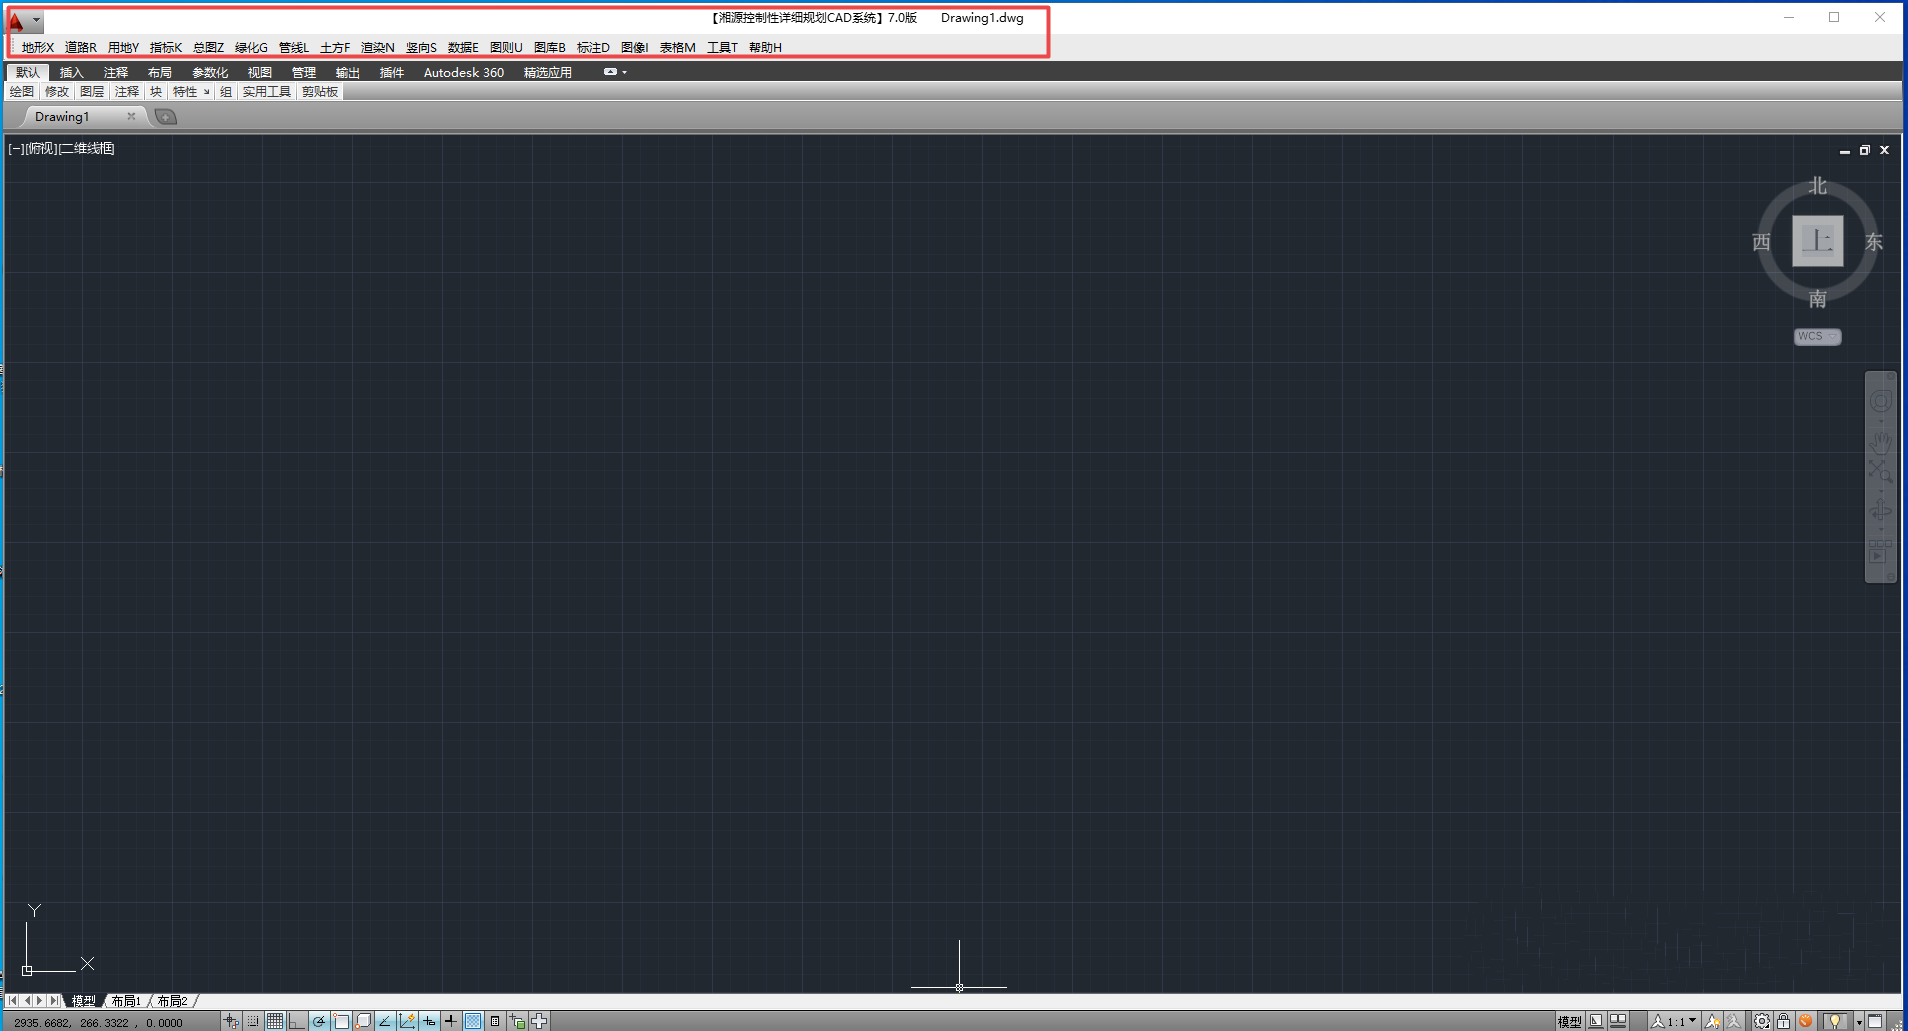1908x1031 pixels.
Task: Expand the 特性 ribbon panel
Action: coord(190,91)
